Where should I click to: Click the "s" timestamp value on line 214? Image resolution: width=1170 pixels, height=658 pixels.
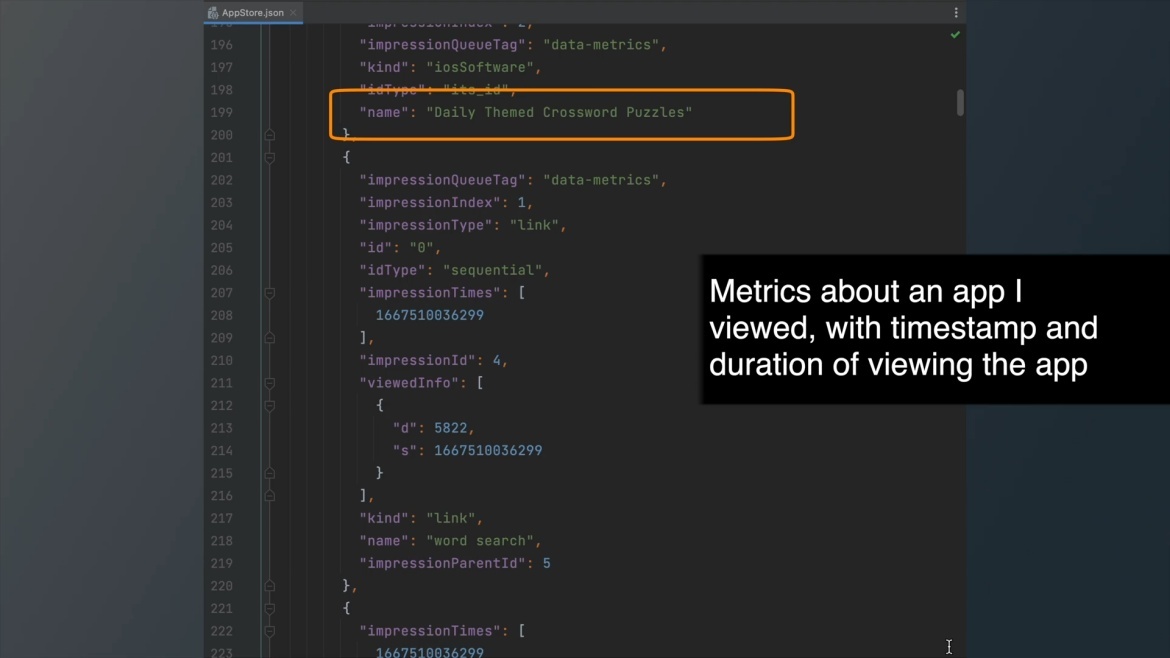[x=488, y=451]
